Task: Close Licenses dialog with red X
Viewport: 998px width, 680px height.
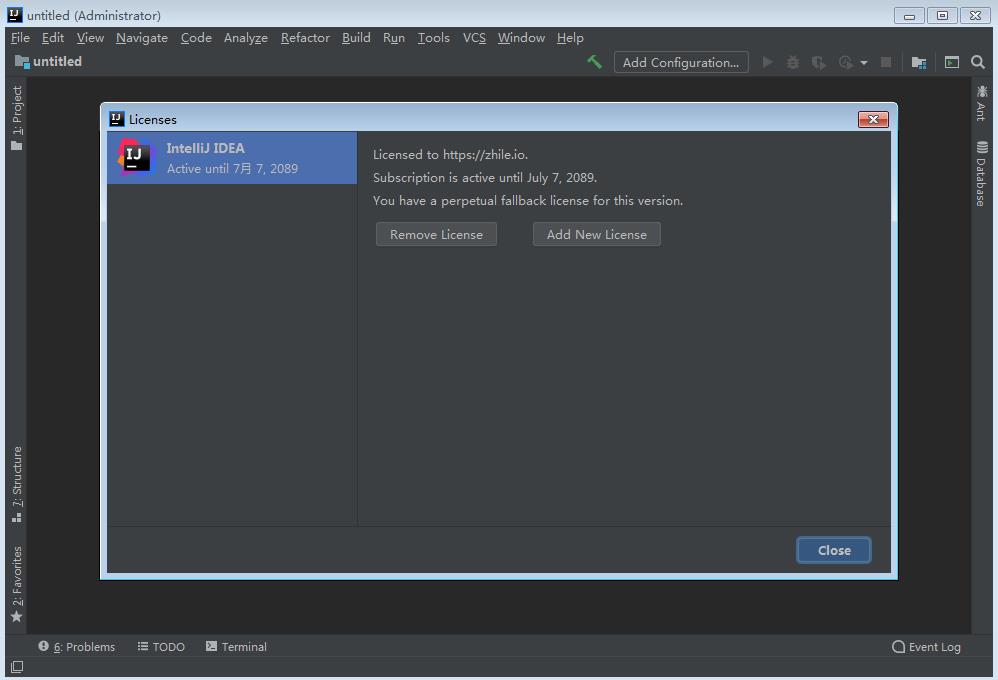Action: 873,119
